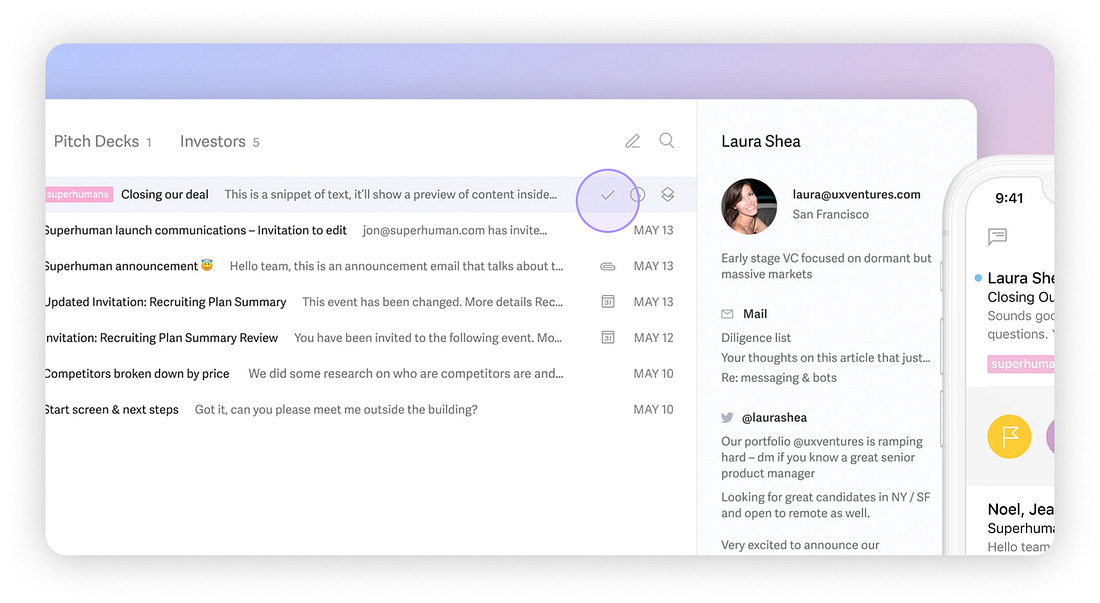Open the Diligence list mail link
The height and width of the screenshot is (603, 1100).
tap(756, 337)
